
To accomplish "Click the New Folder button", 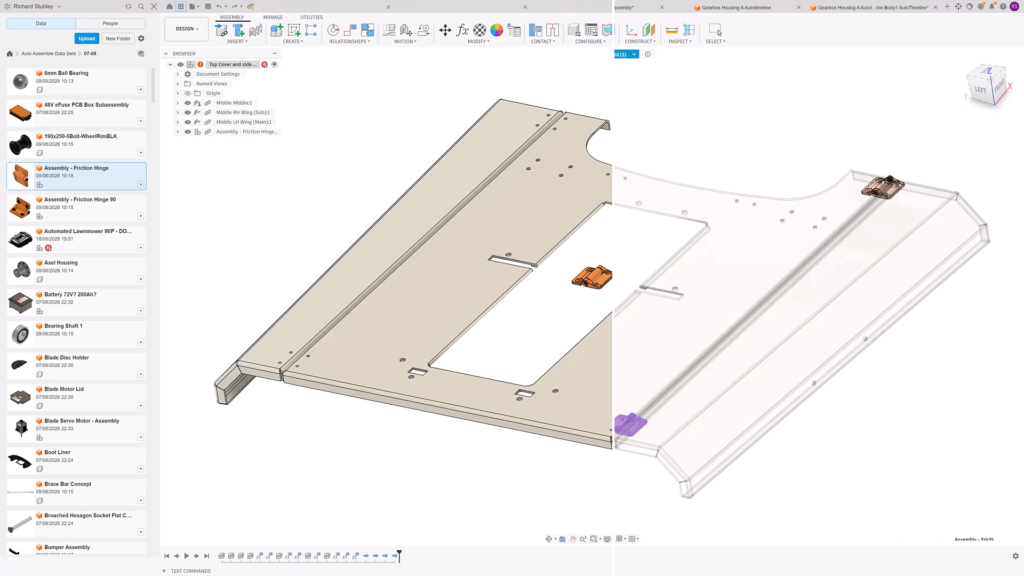I will point(118,39).
